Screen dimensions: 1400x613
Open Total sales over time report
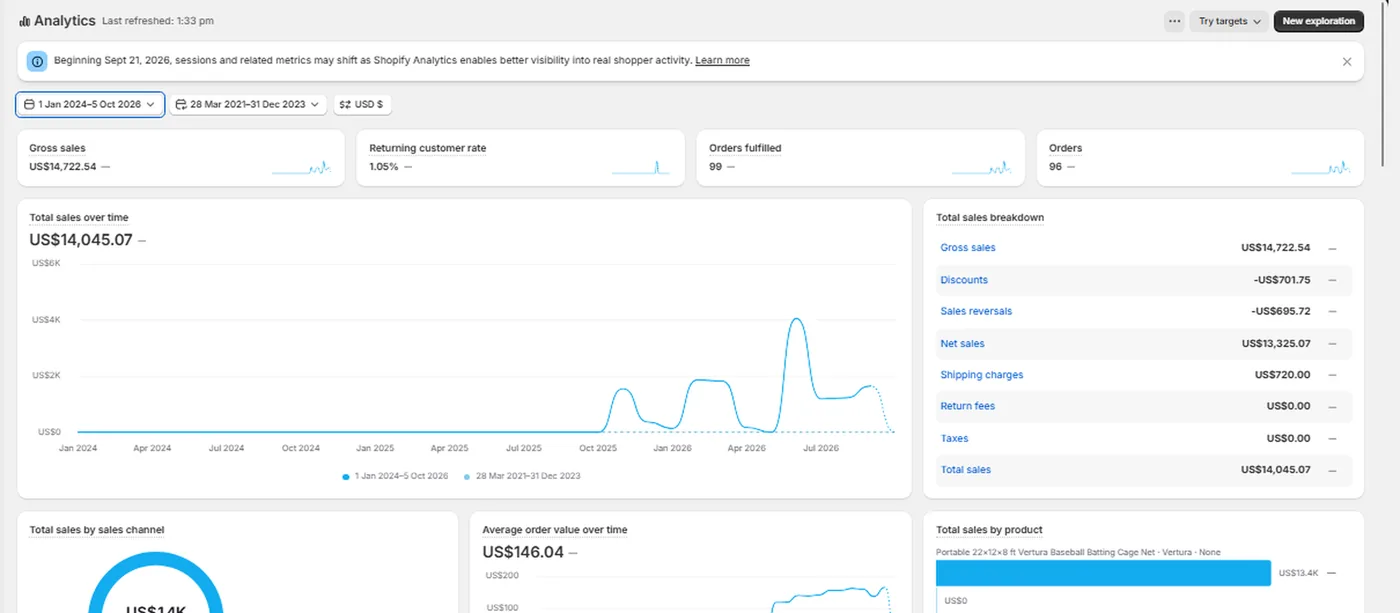(x=79, y=218)
